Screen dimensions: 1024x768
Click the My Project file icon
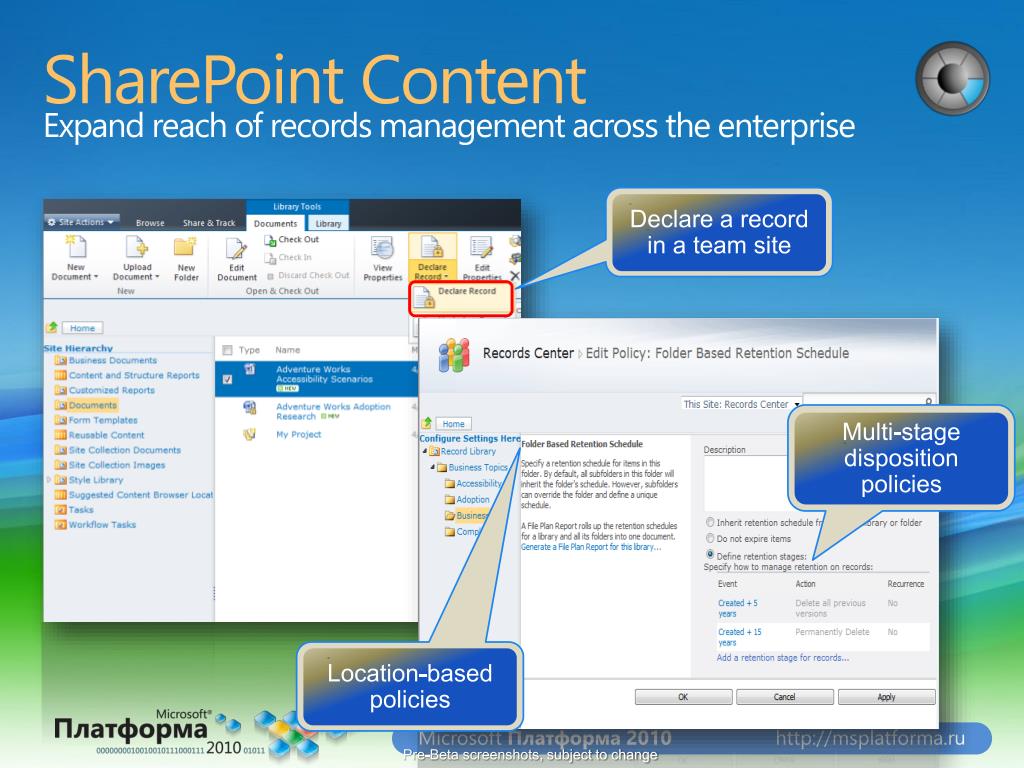(x=249, y=434)
